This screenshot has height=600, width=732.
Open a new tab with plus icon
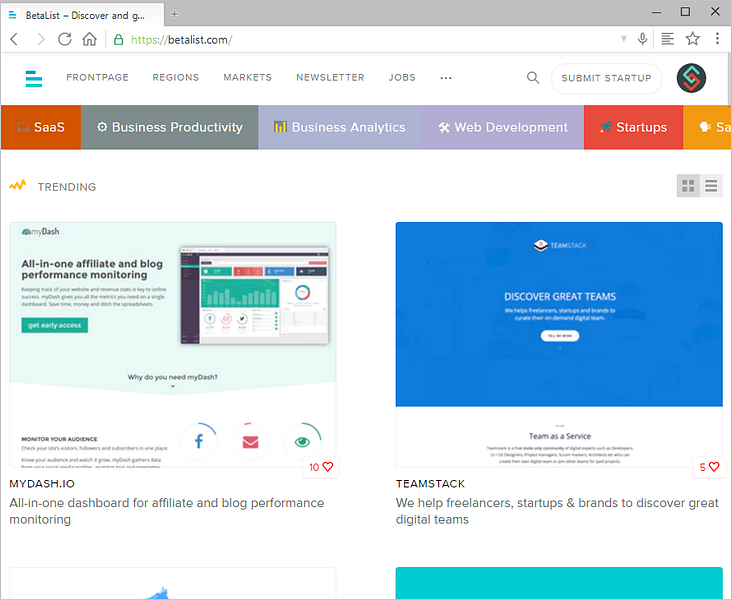coord(175,14)
